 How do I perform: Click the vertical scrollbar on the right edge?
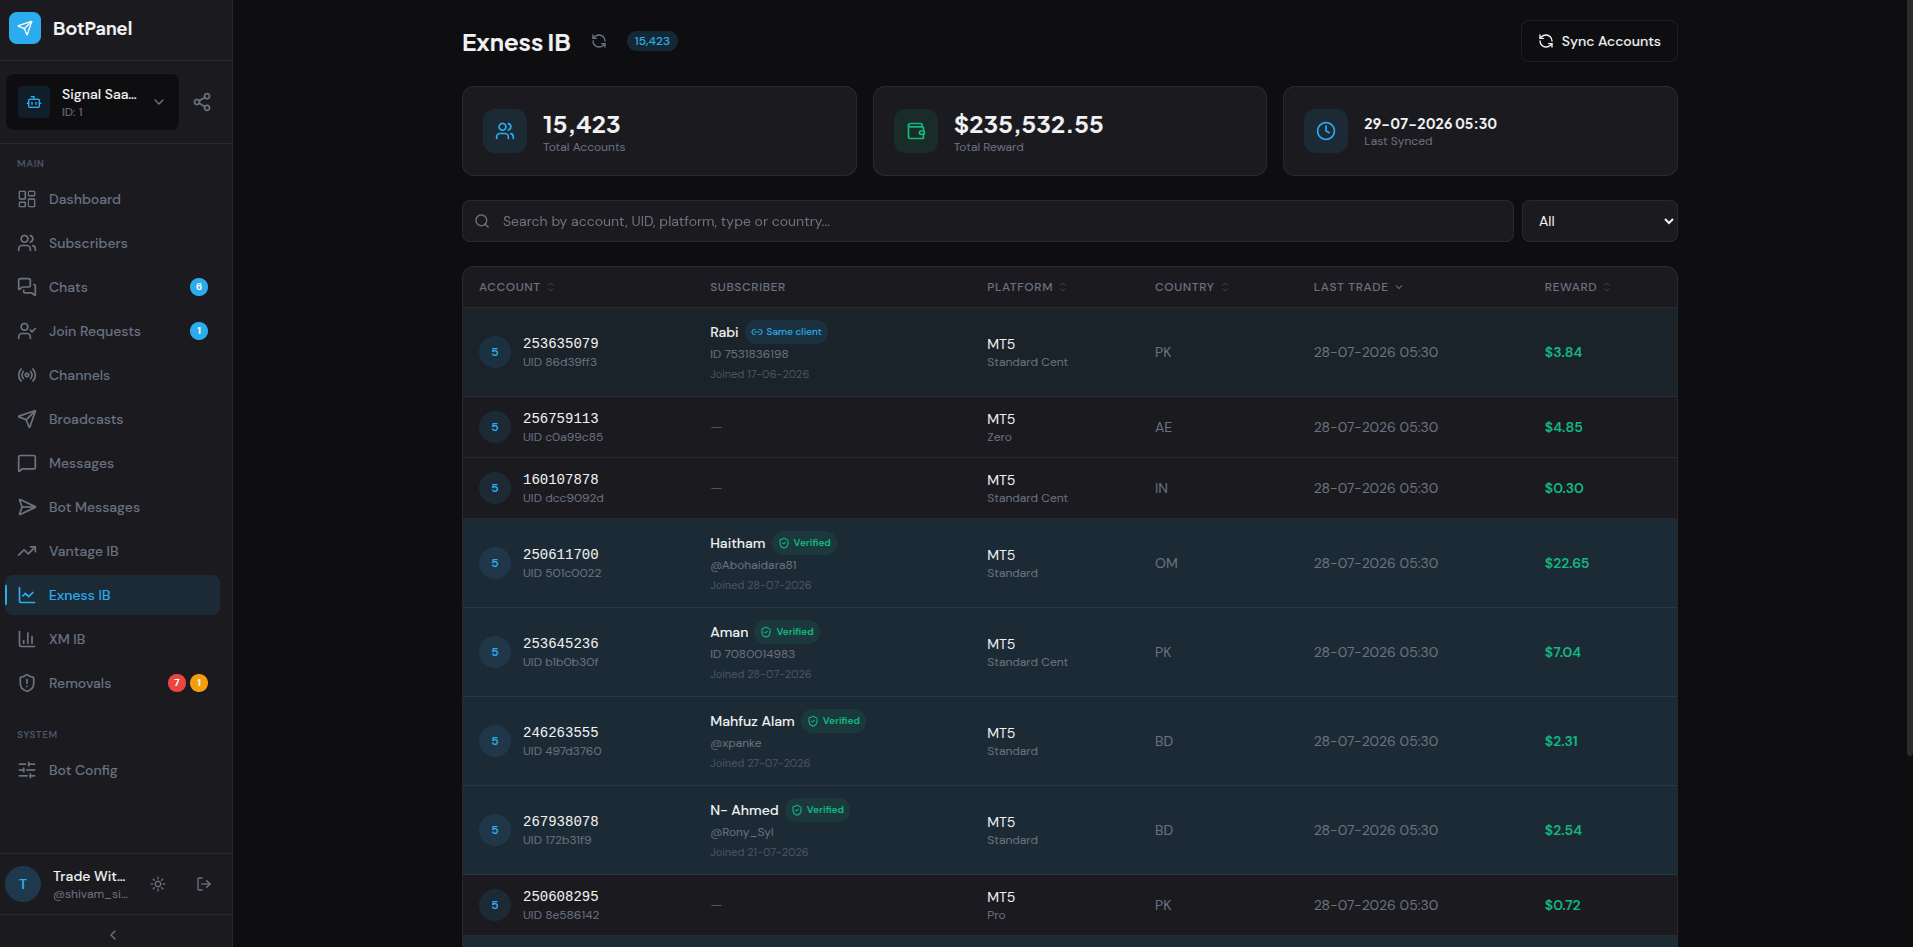(1908, 380)
